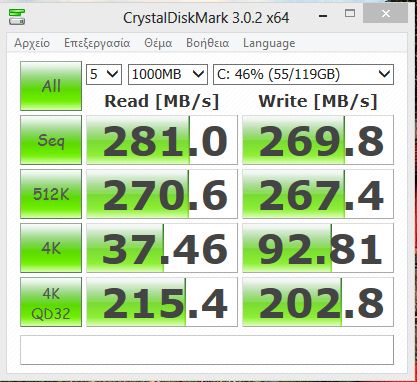The width and height of the screenshot is (417, 382).
Task: Click the 4K read result 37.46
Action: click(162, 248)
